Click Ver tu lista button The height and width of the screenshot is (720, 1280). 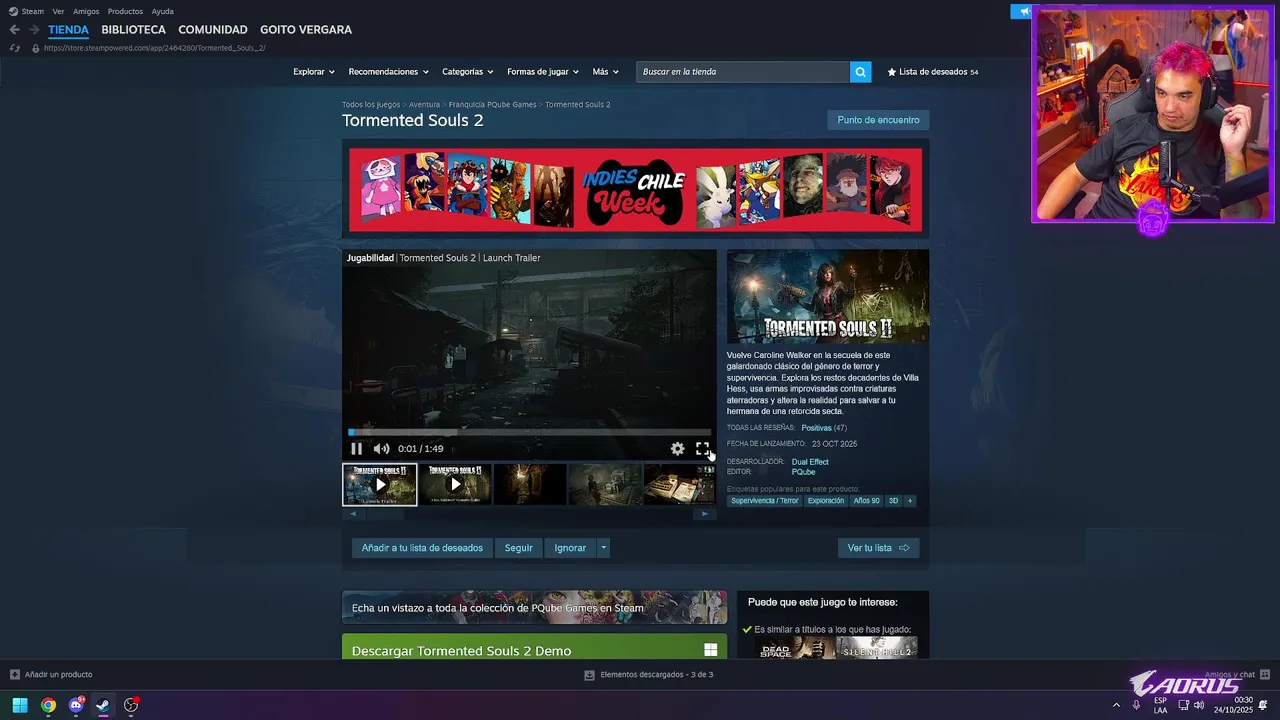point(878,548)
